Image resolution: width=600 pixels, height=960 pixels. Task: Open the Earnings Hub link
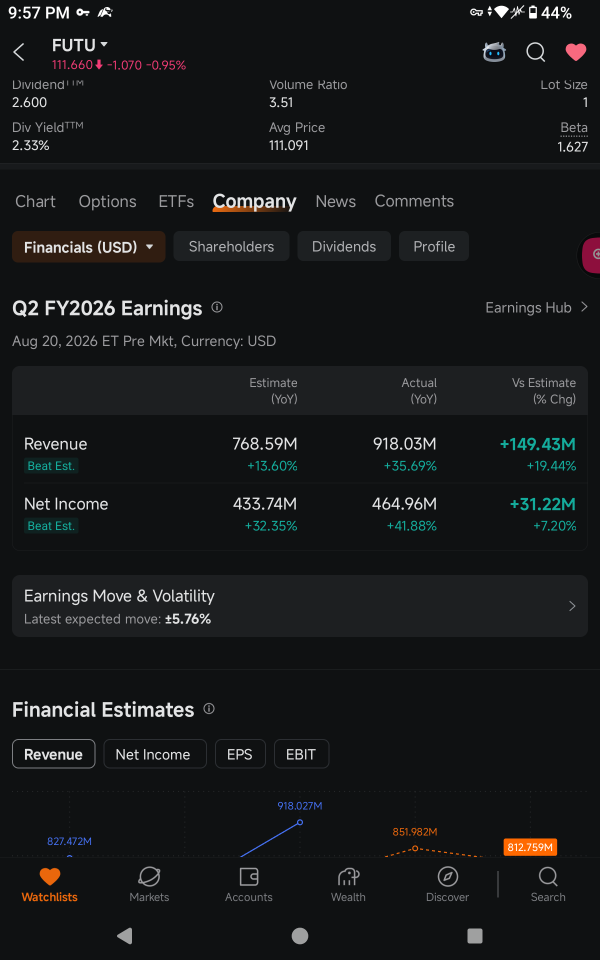[x=537, y=307]
